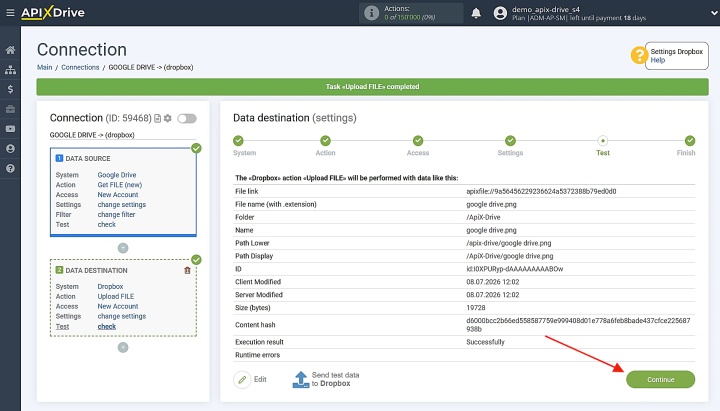This screenshot has height=411, width=720.
Task: Select the Content hash value
Action: (x=578, y=325)
